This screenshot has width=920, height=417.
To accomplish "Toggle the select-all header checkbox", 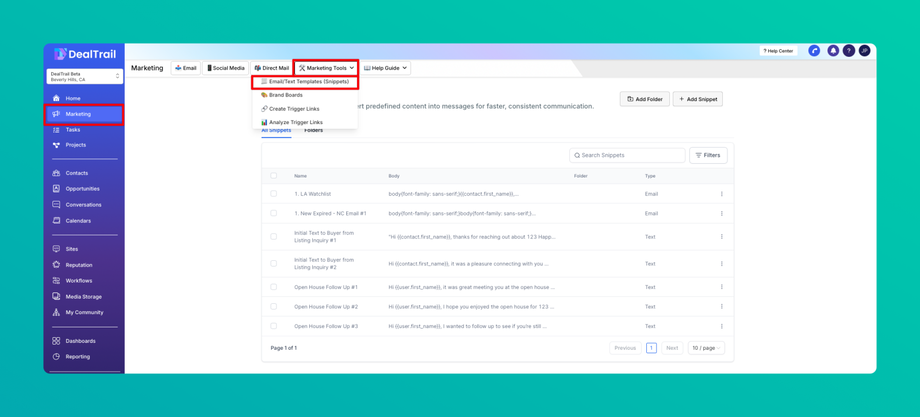I will point(273,175).
